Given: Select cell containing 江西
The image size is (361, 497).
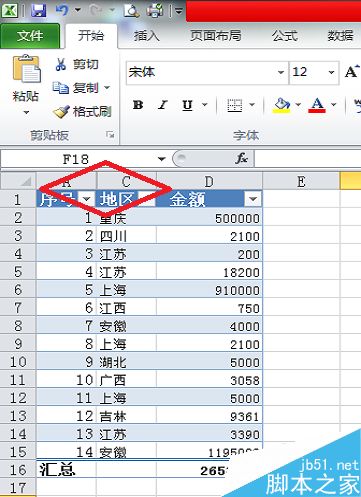Looking at the screenshot, I should pos(126,308).
